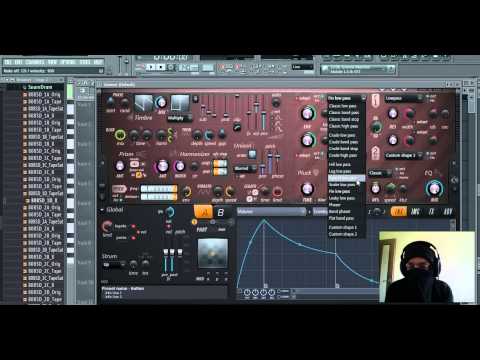Screen dimensions: 480x360
Task: Switch to part B tab
Action: (x=221, y=212)
